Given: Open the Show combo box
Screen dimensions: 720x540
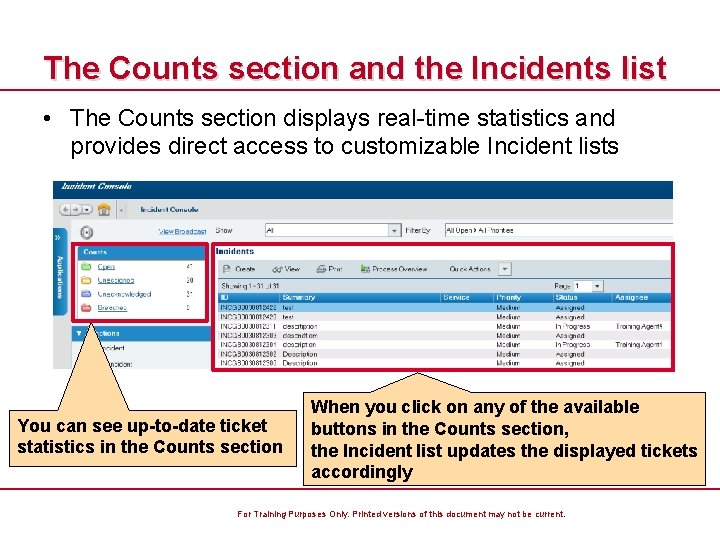Looking at the screenshot, I should click(x=333, y=230).
